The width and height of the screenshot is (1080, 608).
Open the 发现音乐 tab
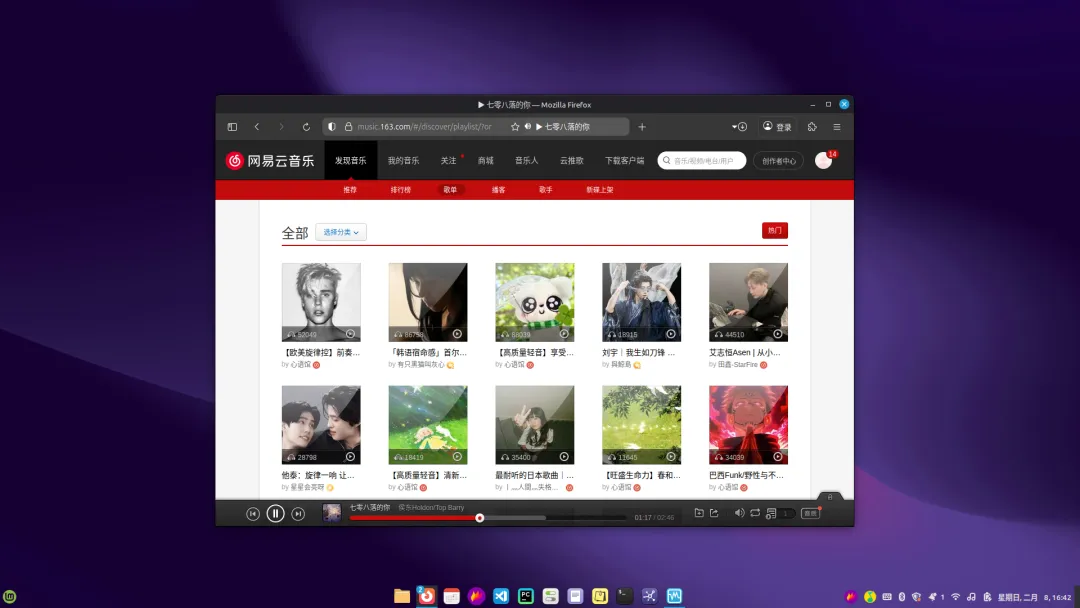[351, 160]
